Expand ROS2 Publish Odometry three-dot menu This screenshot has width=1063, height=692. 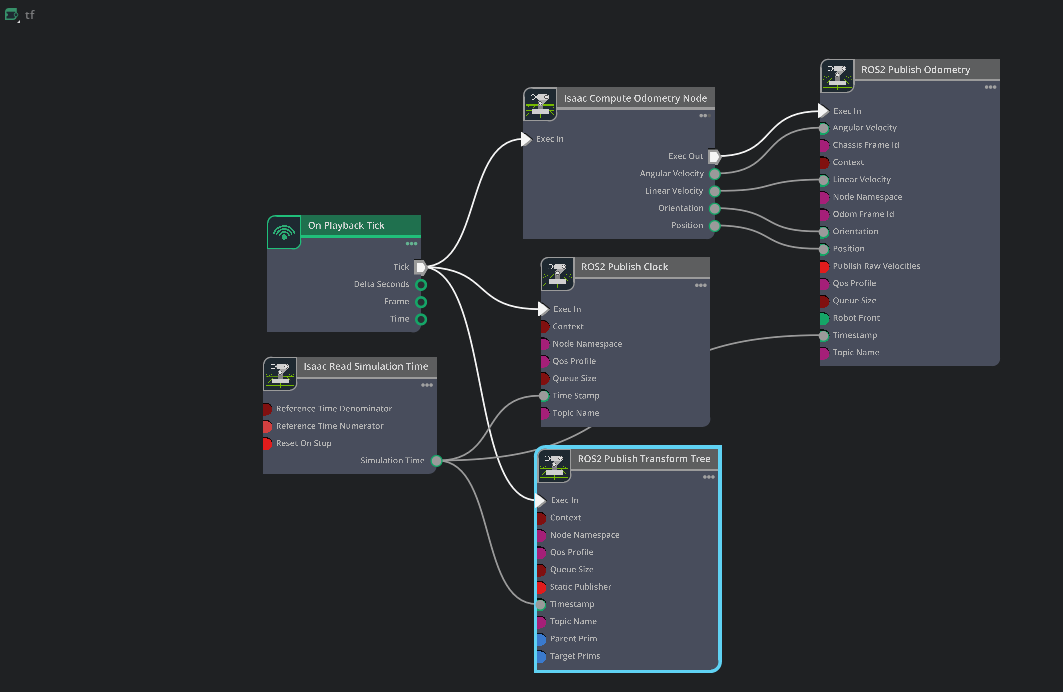coord(990,87)
